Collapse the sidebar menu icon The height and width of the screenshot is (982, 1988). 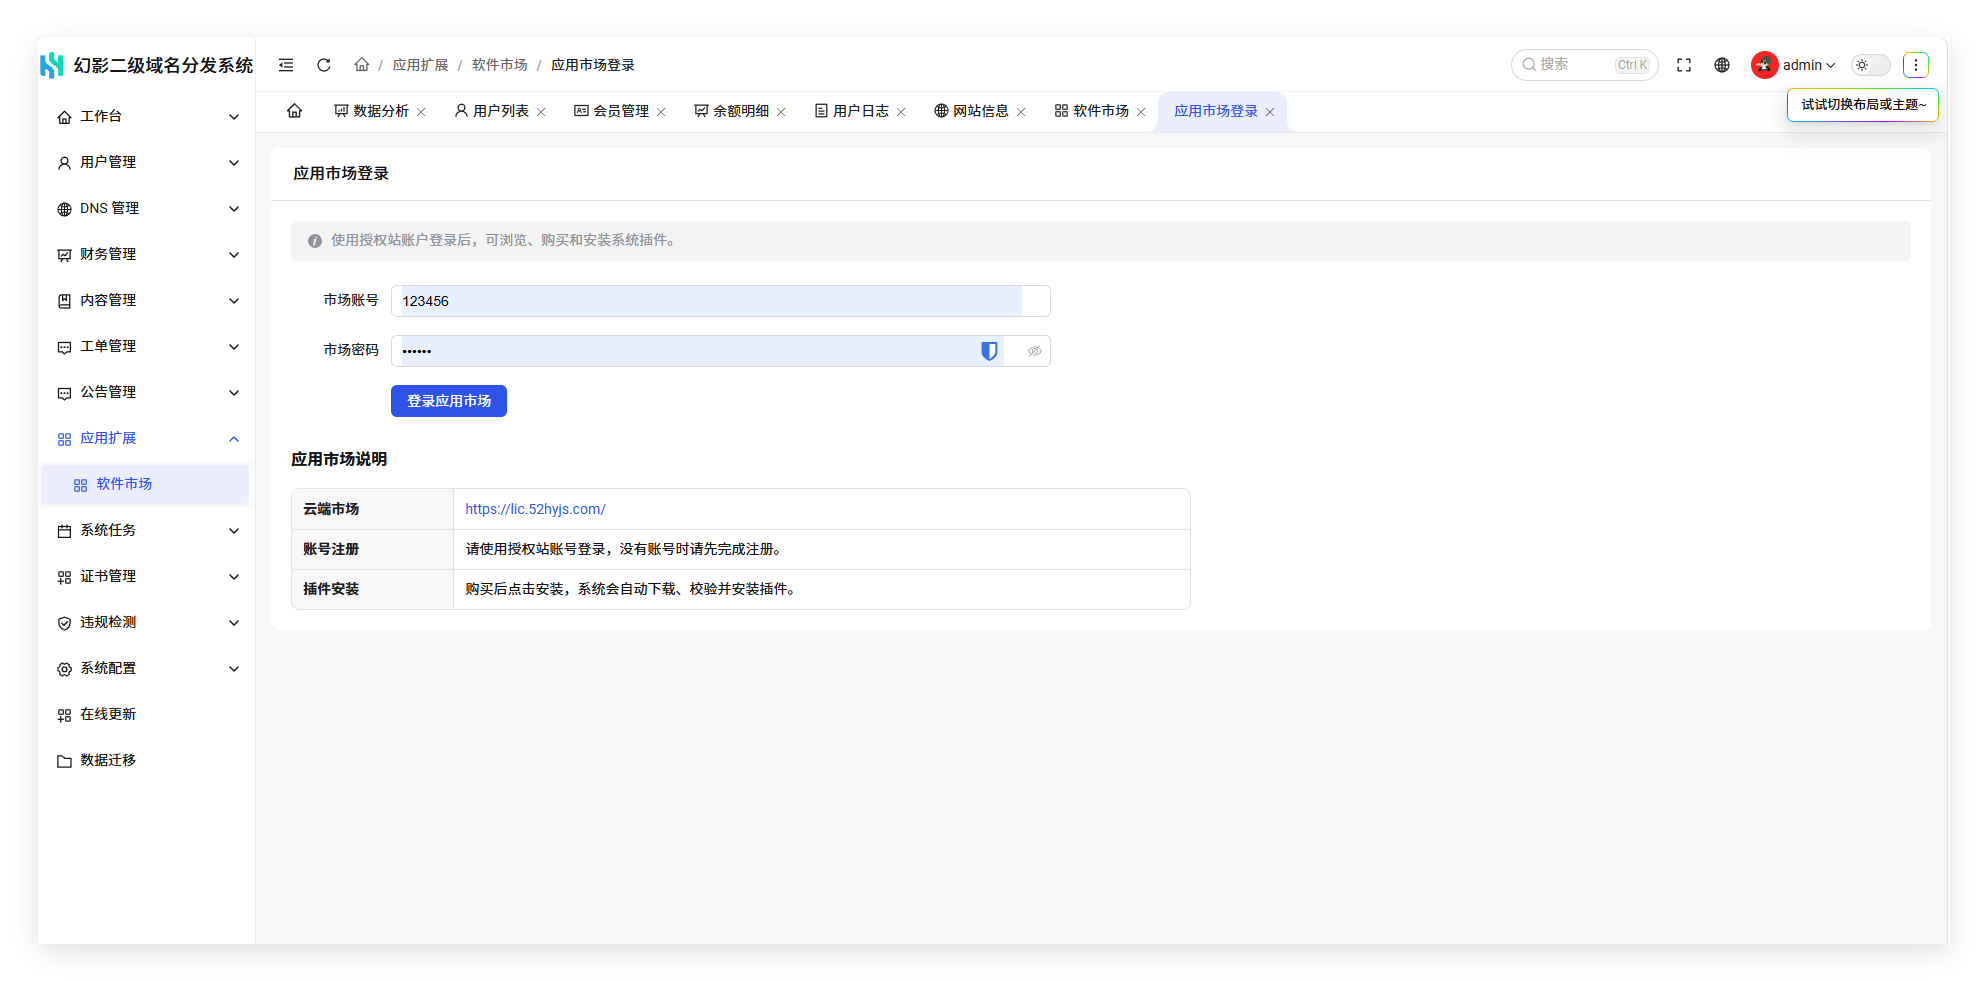(286, 65)
